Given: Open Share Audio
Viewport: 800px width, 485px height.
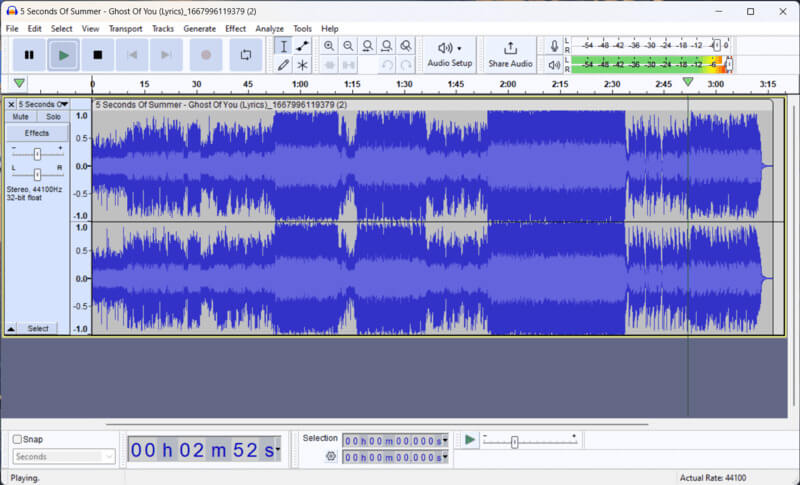Looking at the screenshot, I should [510, 54].
